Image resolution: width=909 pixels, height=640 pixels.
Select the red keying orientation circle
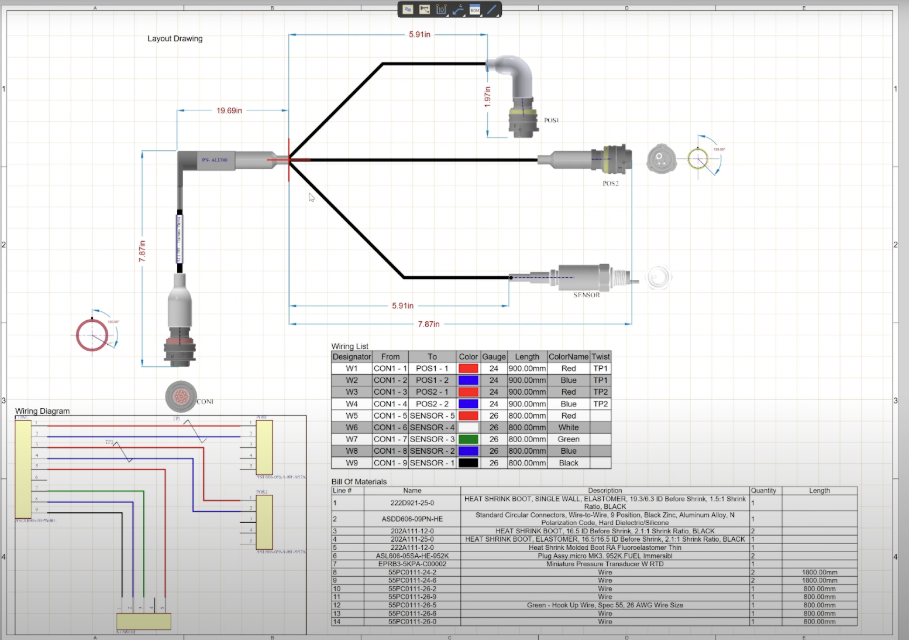point(92,335)
